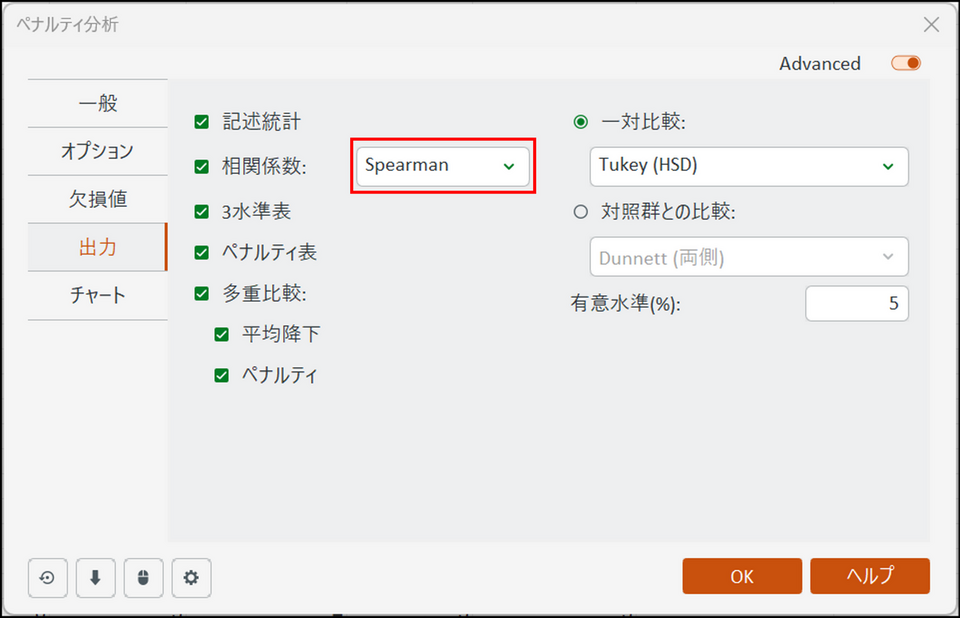This screenshot has height=618, width=960.
Task: Click the OK button
Action: tap(742, 576)
